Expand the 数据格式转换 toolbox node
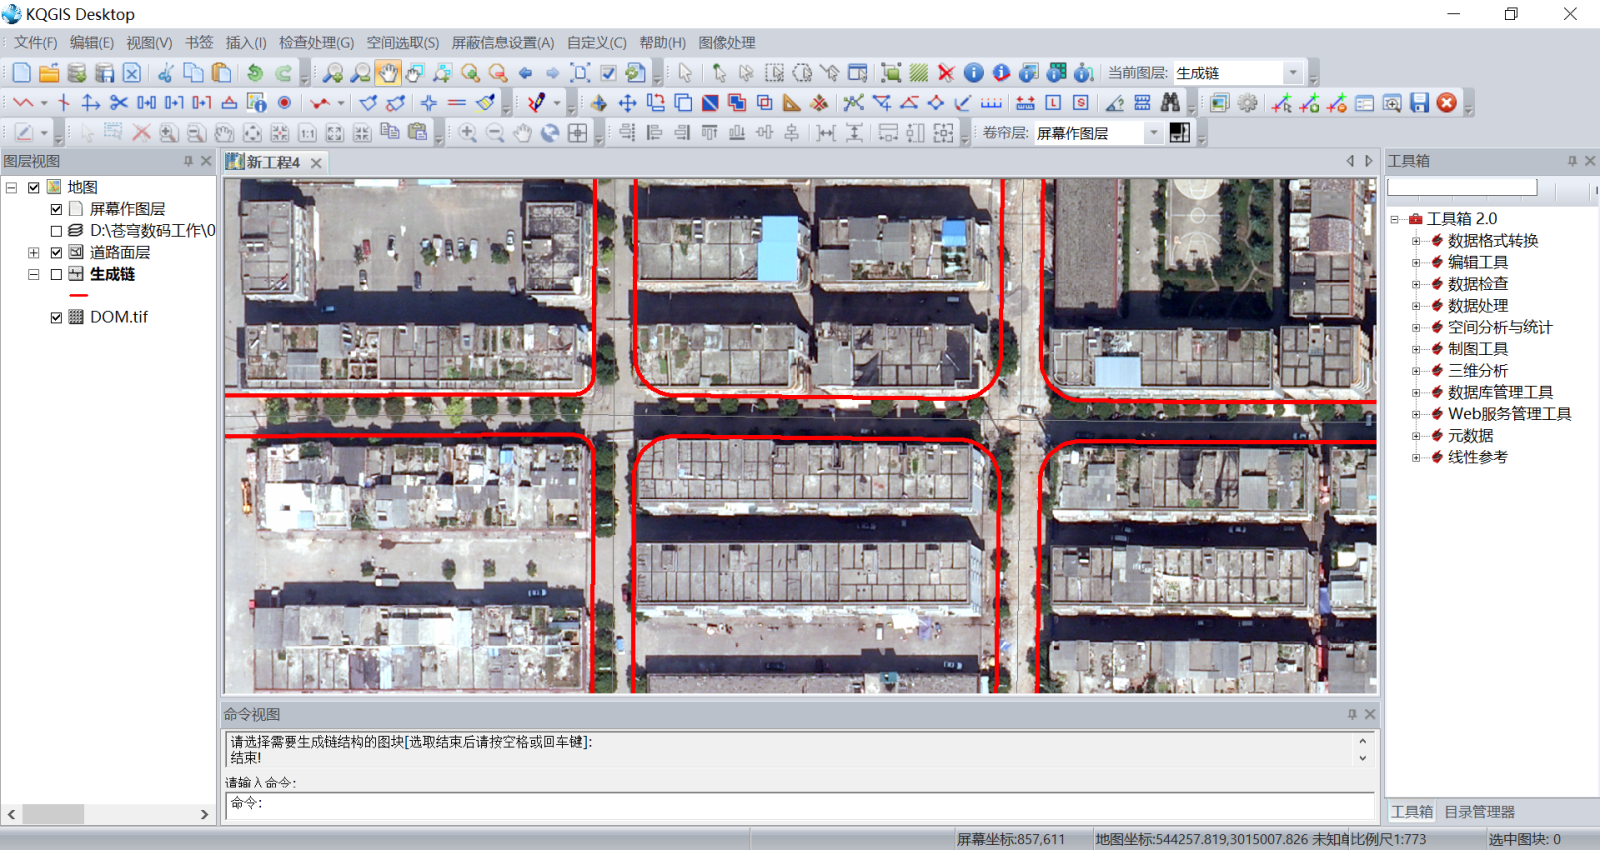 tap(1416, 241)
